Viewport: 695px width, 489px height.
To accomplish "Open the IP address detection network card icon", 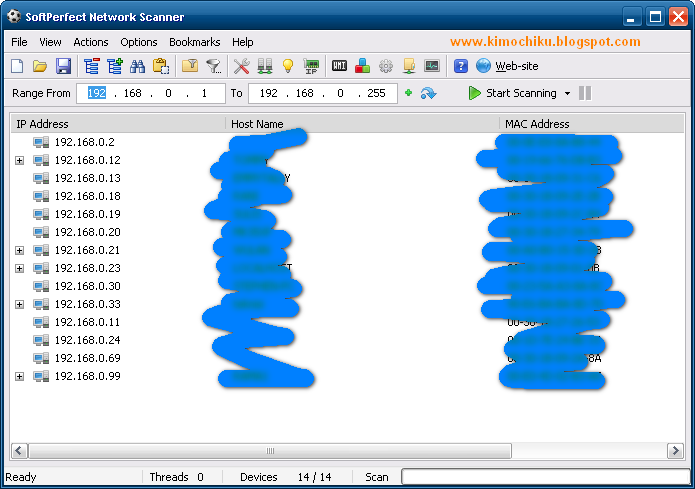I will (x=311, y=67).
